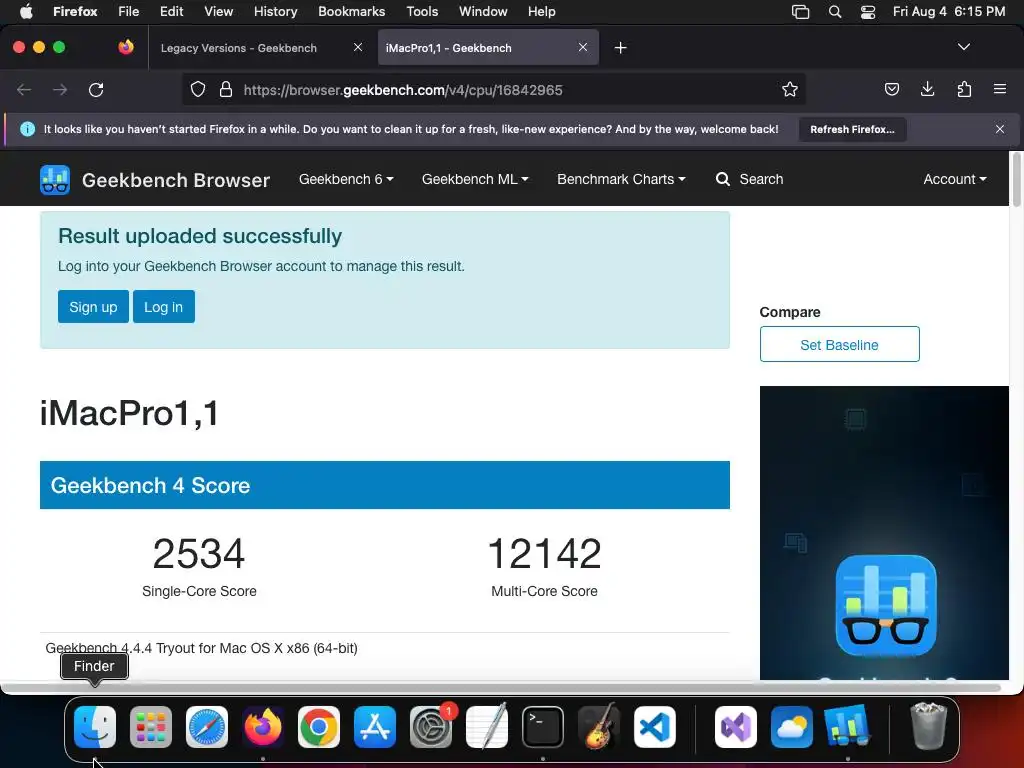Screen dimensions: 1024x768
Task: Open a new tab with the plus icon
Action: click(x=620, y=48)
